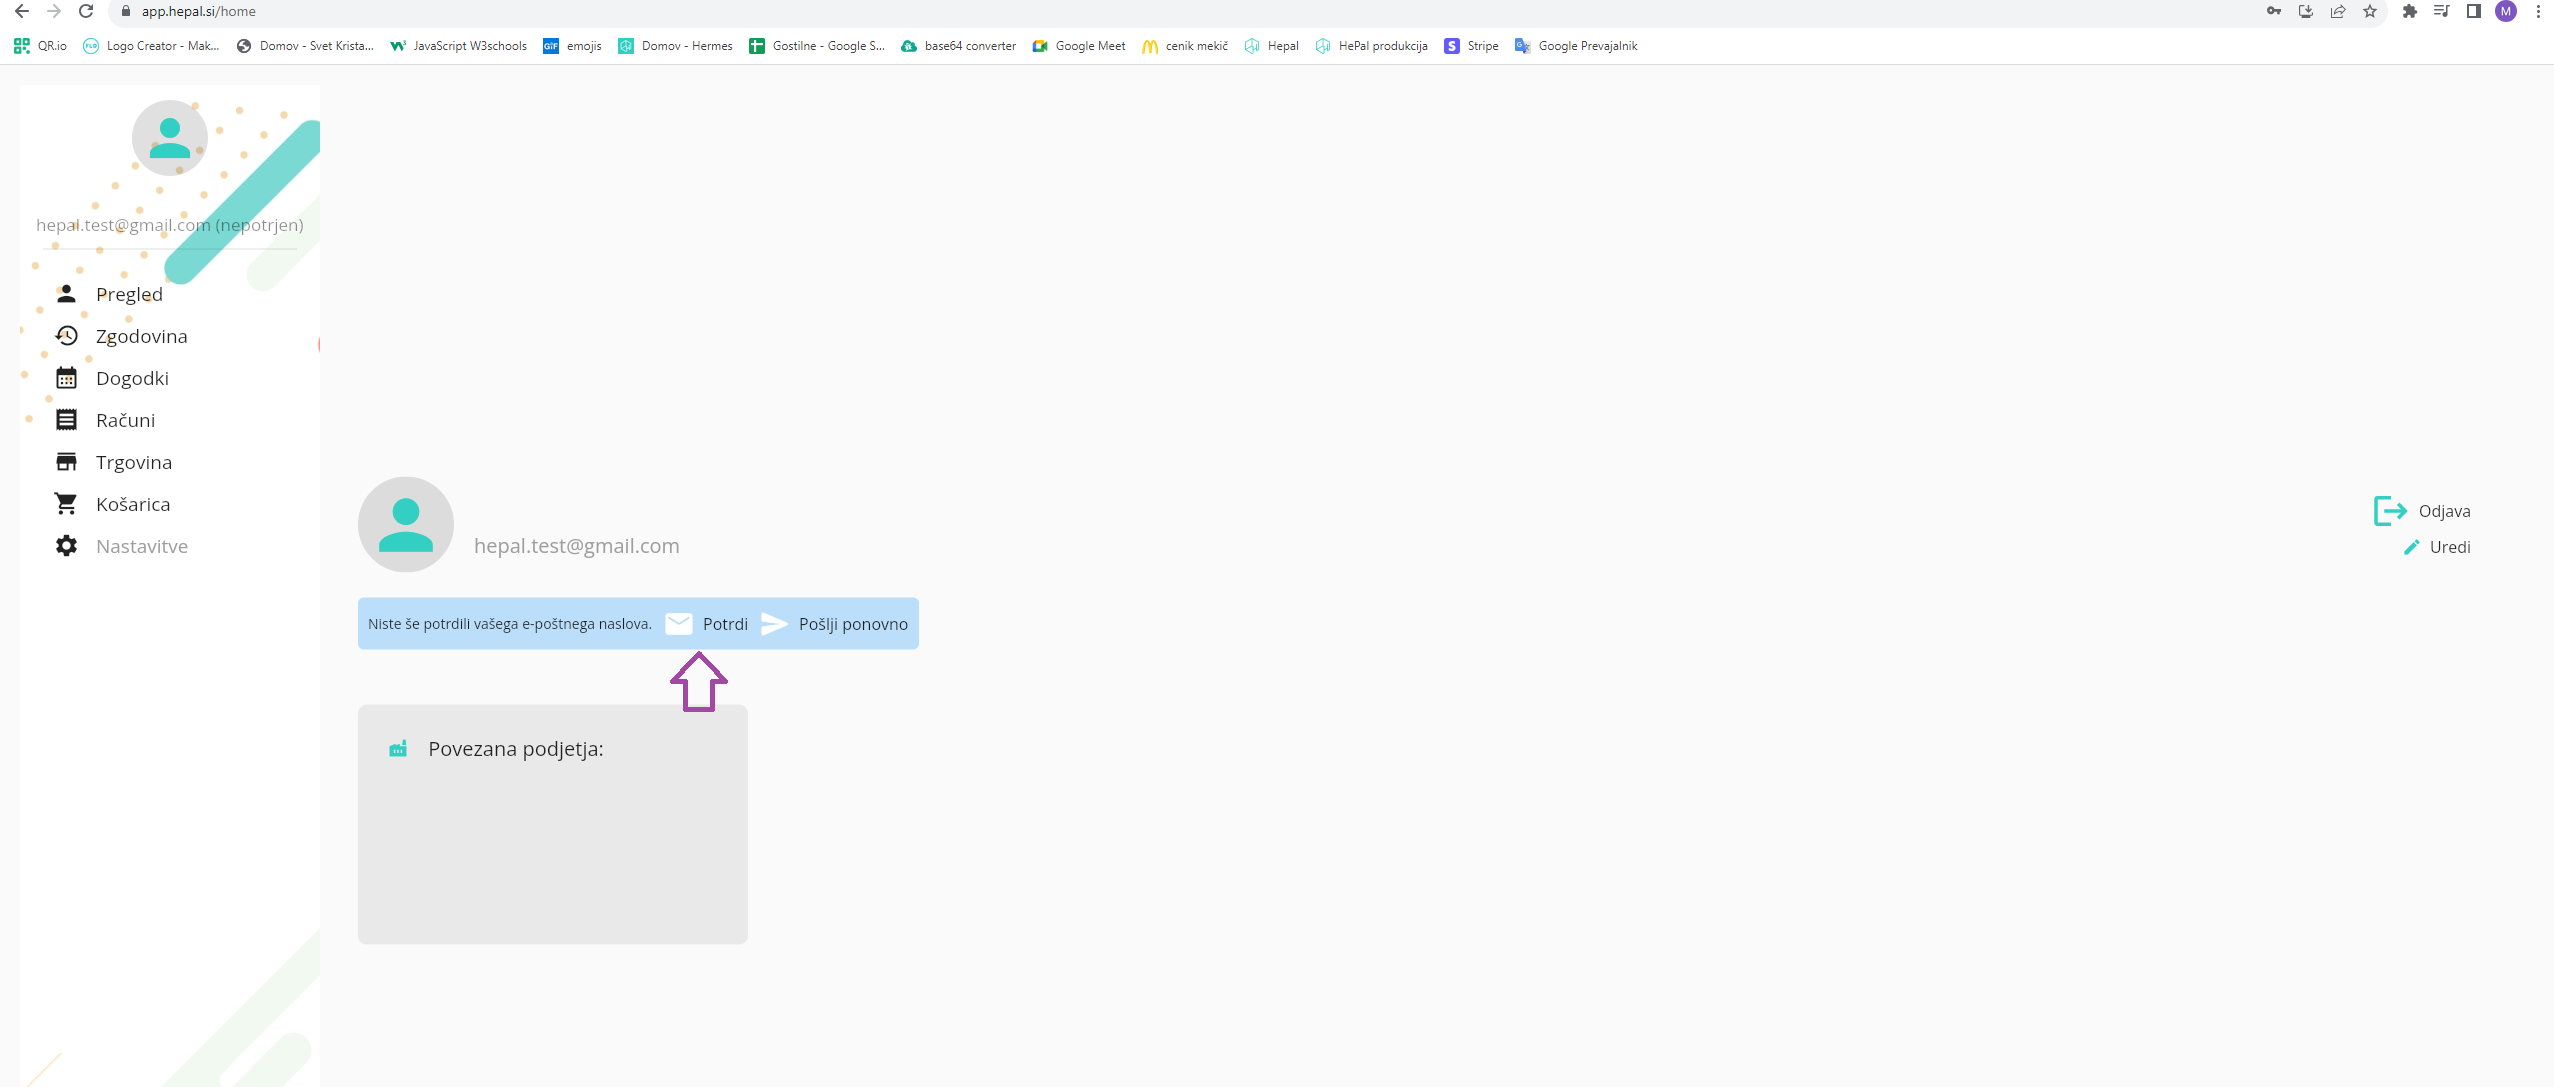Click the Nastavitve gear icon
2554x1087 pixels.
66,546
